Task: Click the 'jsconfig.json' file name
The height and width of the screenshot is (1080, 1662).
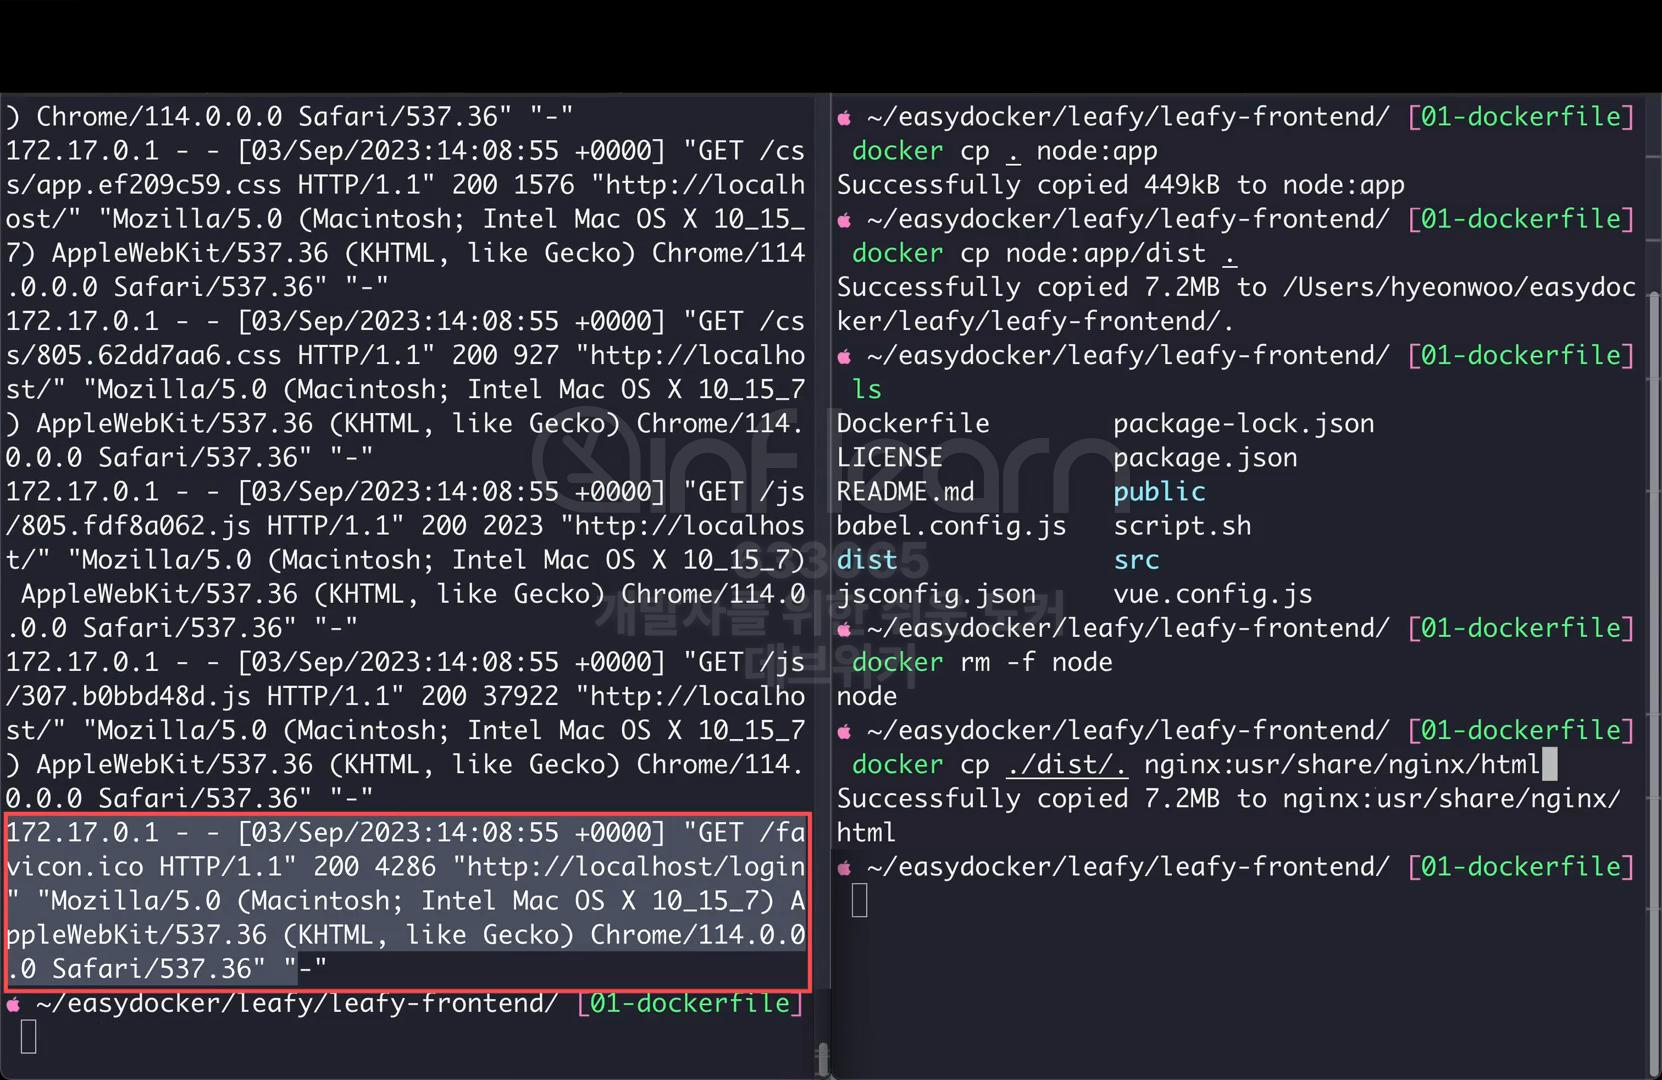Action: click(x=936, y=594)
